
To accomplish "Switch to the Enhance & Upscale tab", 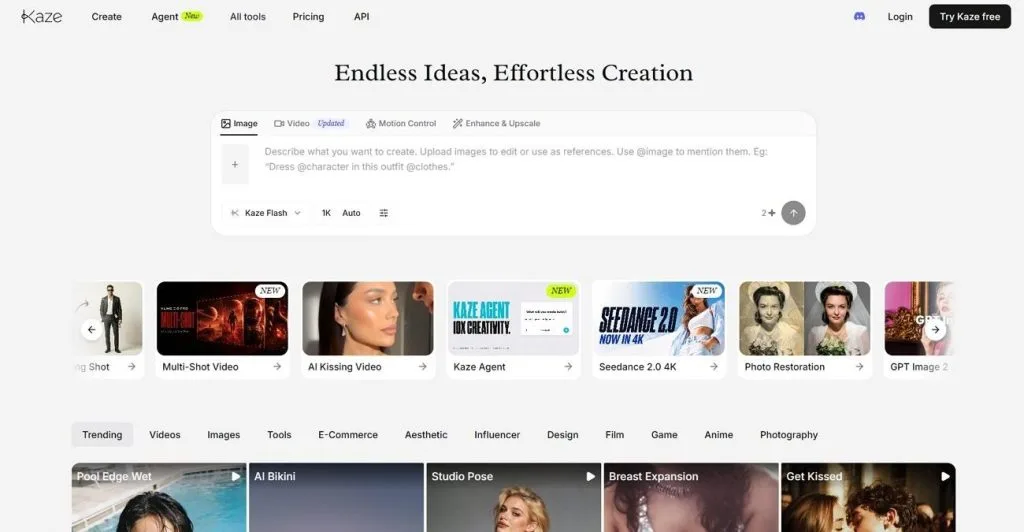I will [496, 123].
